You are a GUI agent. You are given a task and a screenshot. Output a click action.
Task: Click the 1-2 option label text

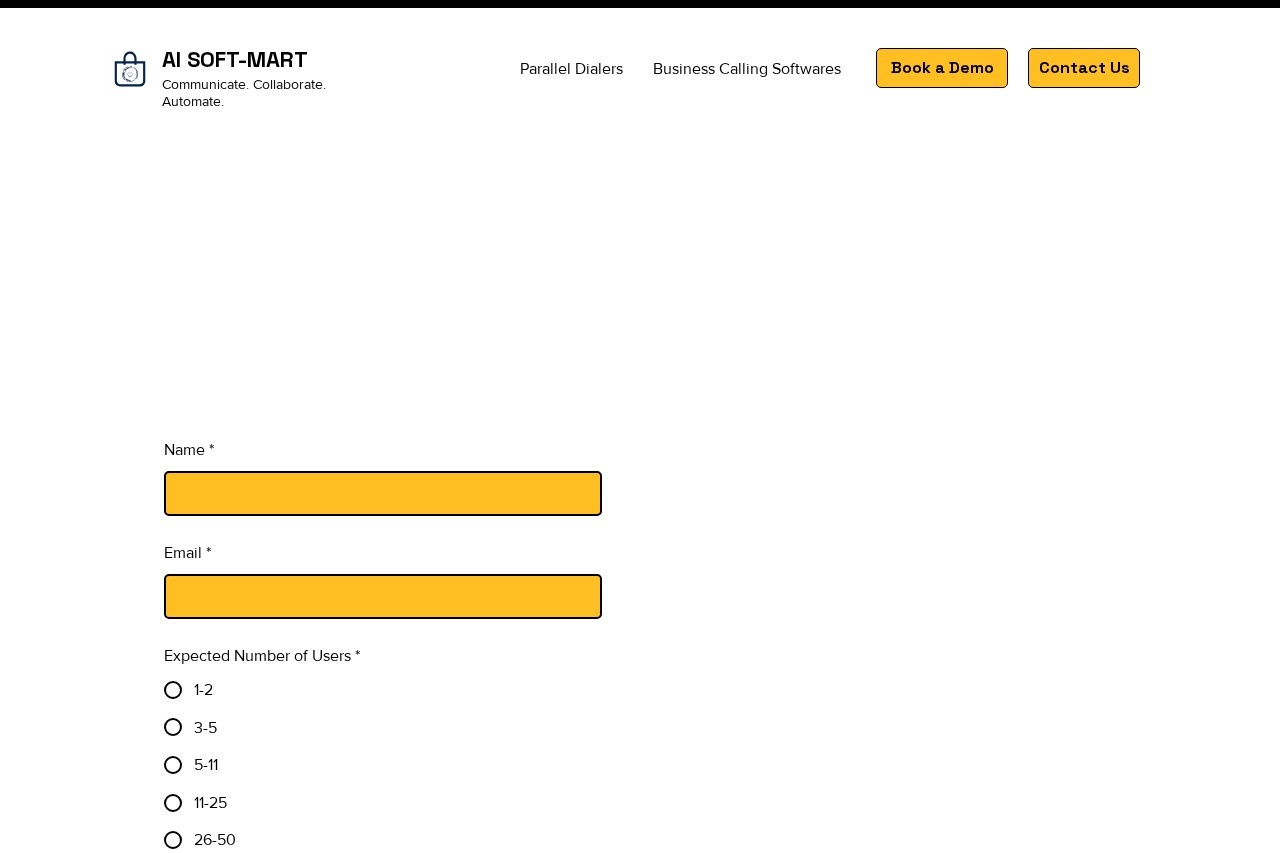click(x=203, y=690)
